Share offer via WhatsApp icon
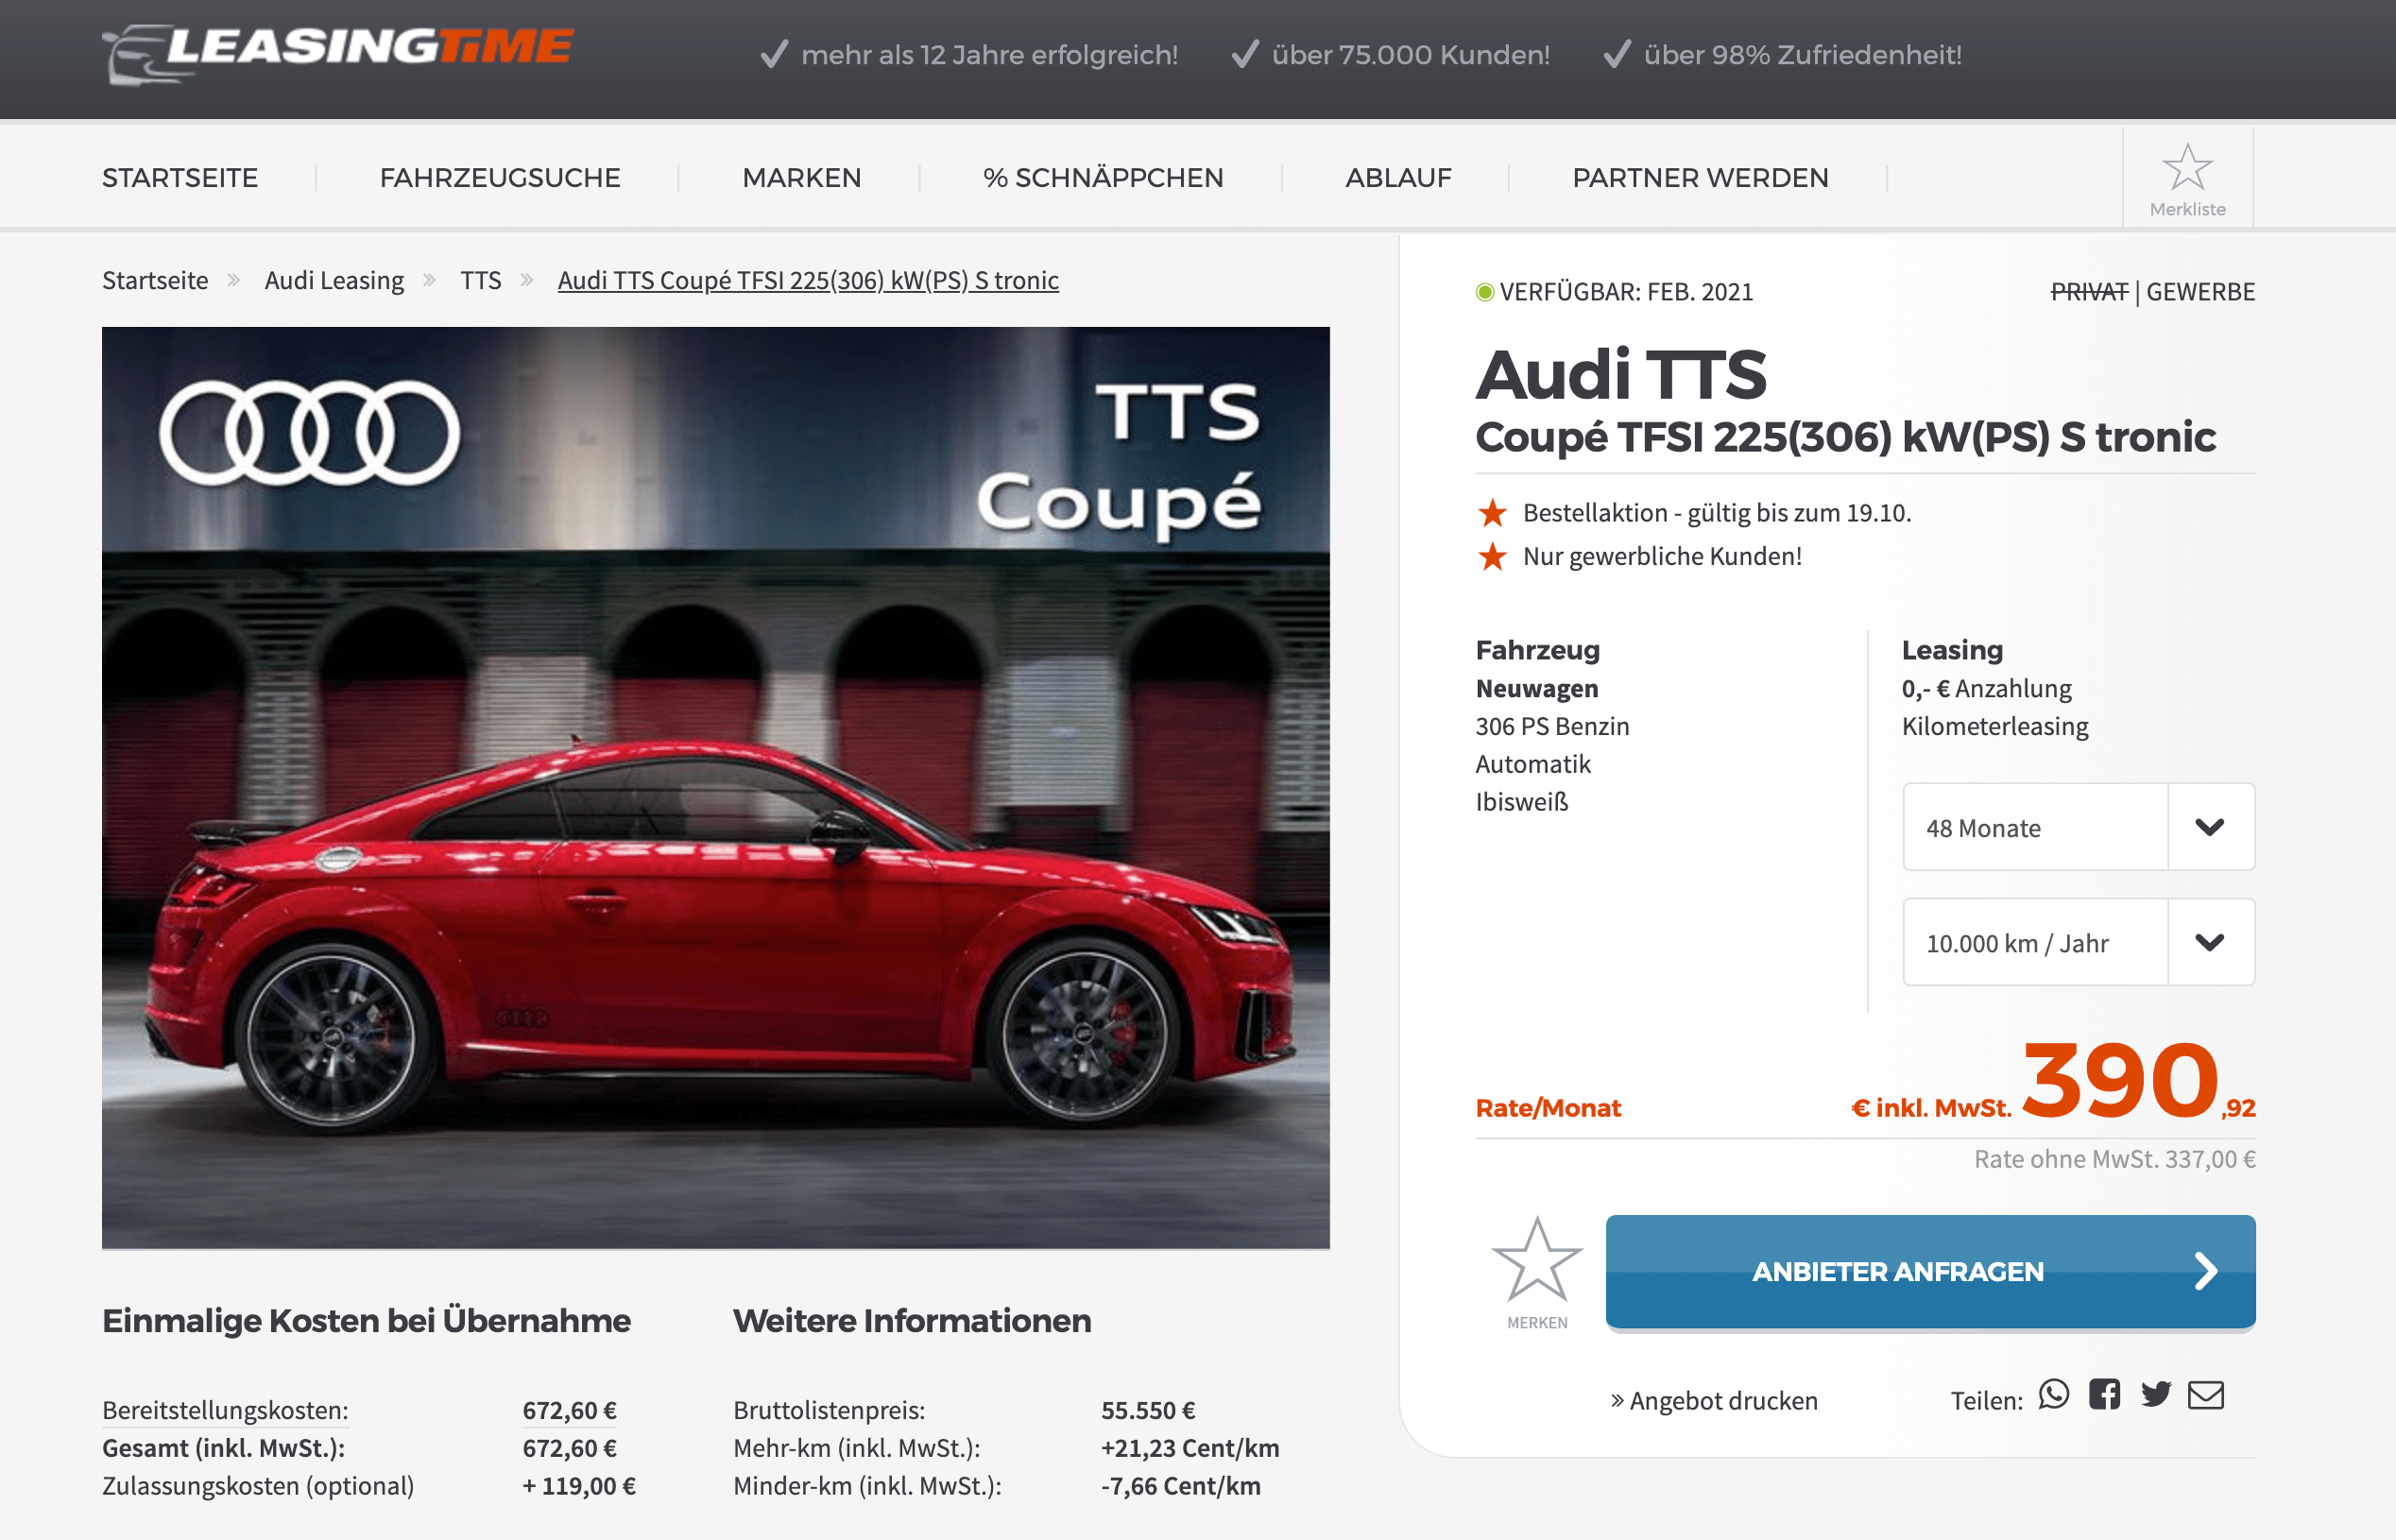 click(2054, 1395)
